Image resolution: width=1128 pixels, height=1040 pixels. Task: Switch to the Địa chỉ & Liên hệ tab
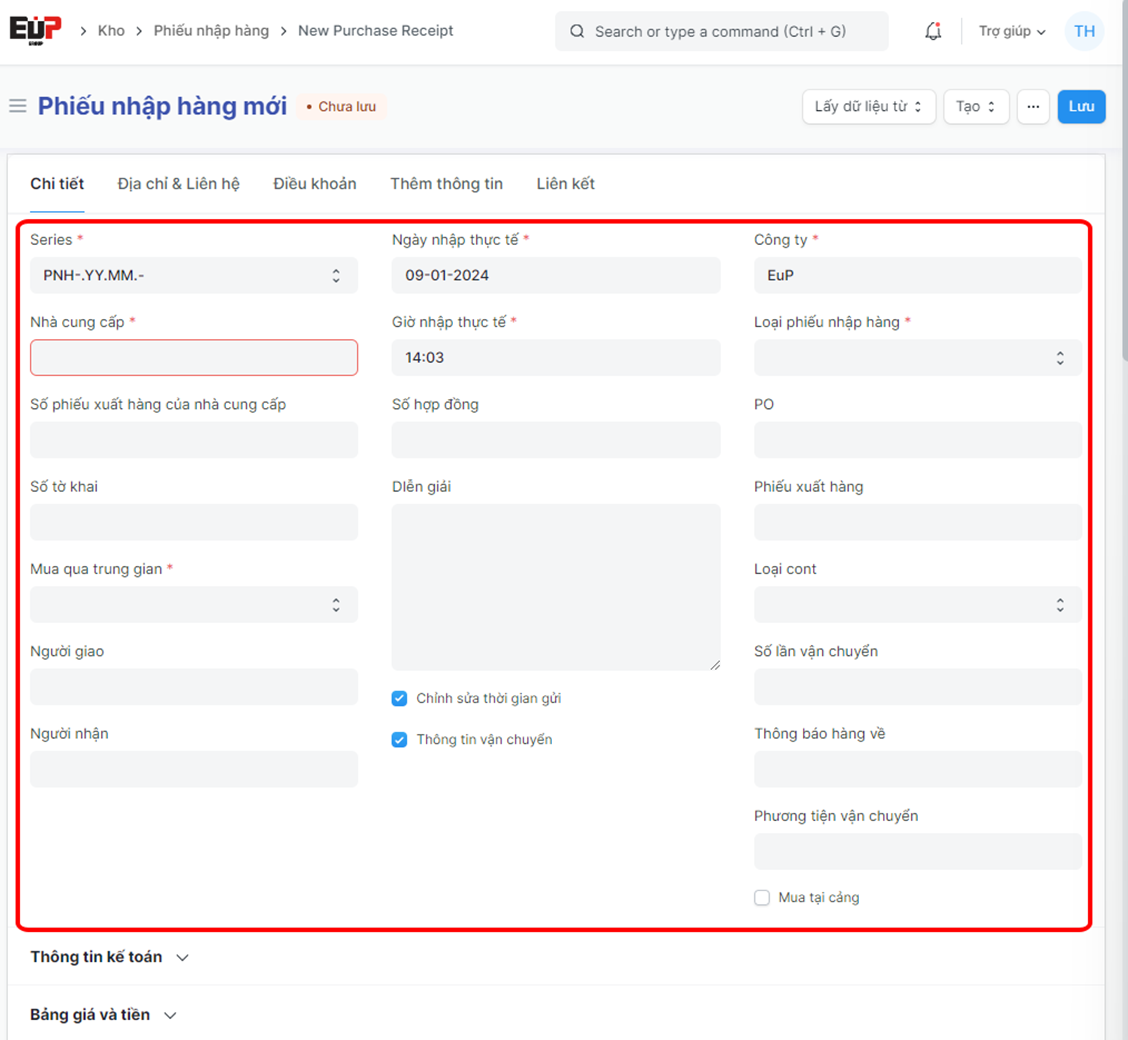pyautogui.click(x=178, y=184)
